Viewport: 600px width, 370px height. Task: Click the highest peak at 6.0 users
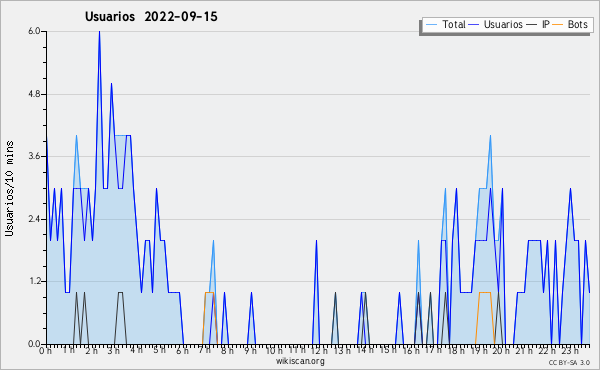[99, 32]
